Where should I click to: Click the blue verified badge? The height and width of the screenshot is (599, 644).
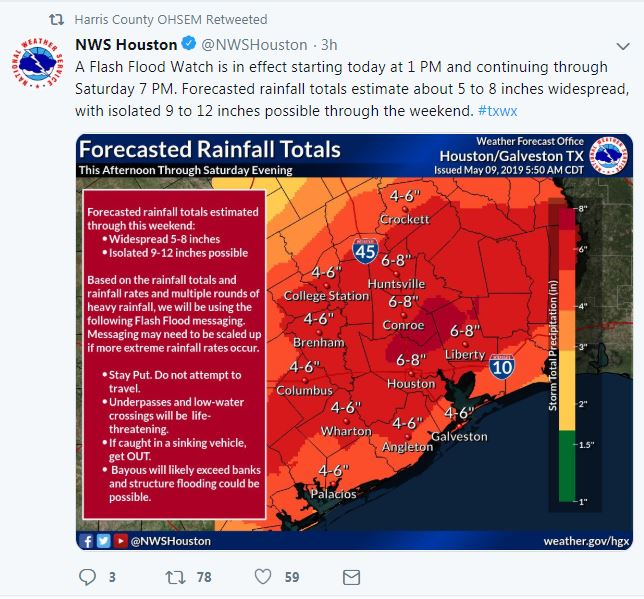186,45
